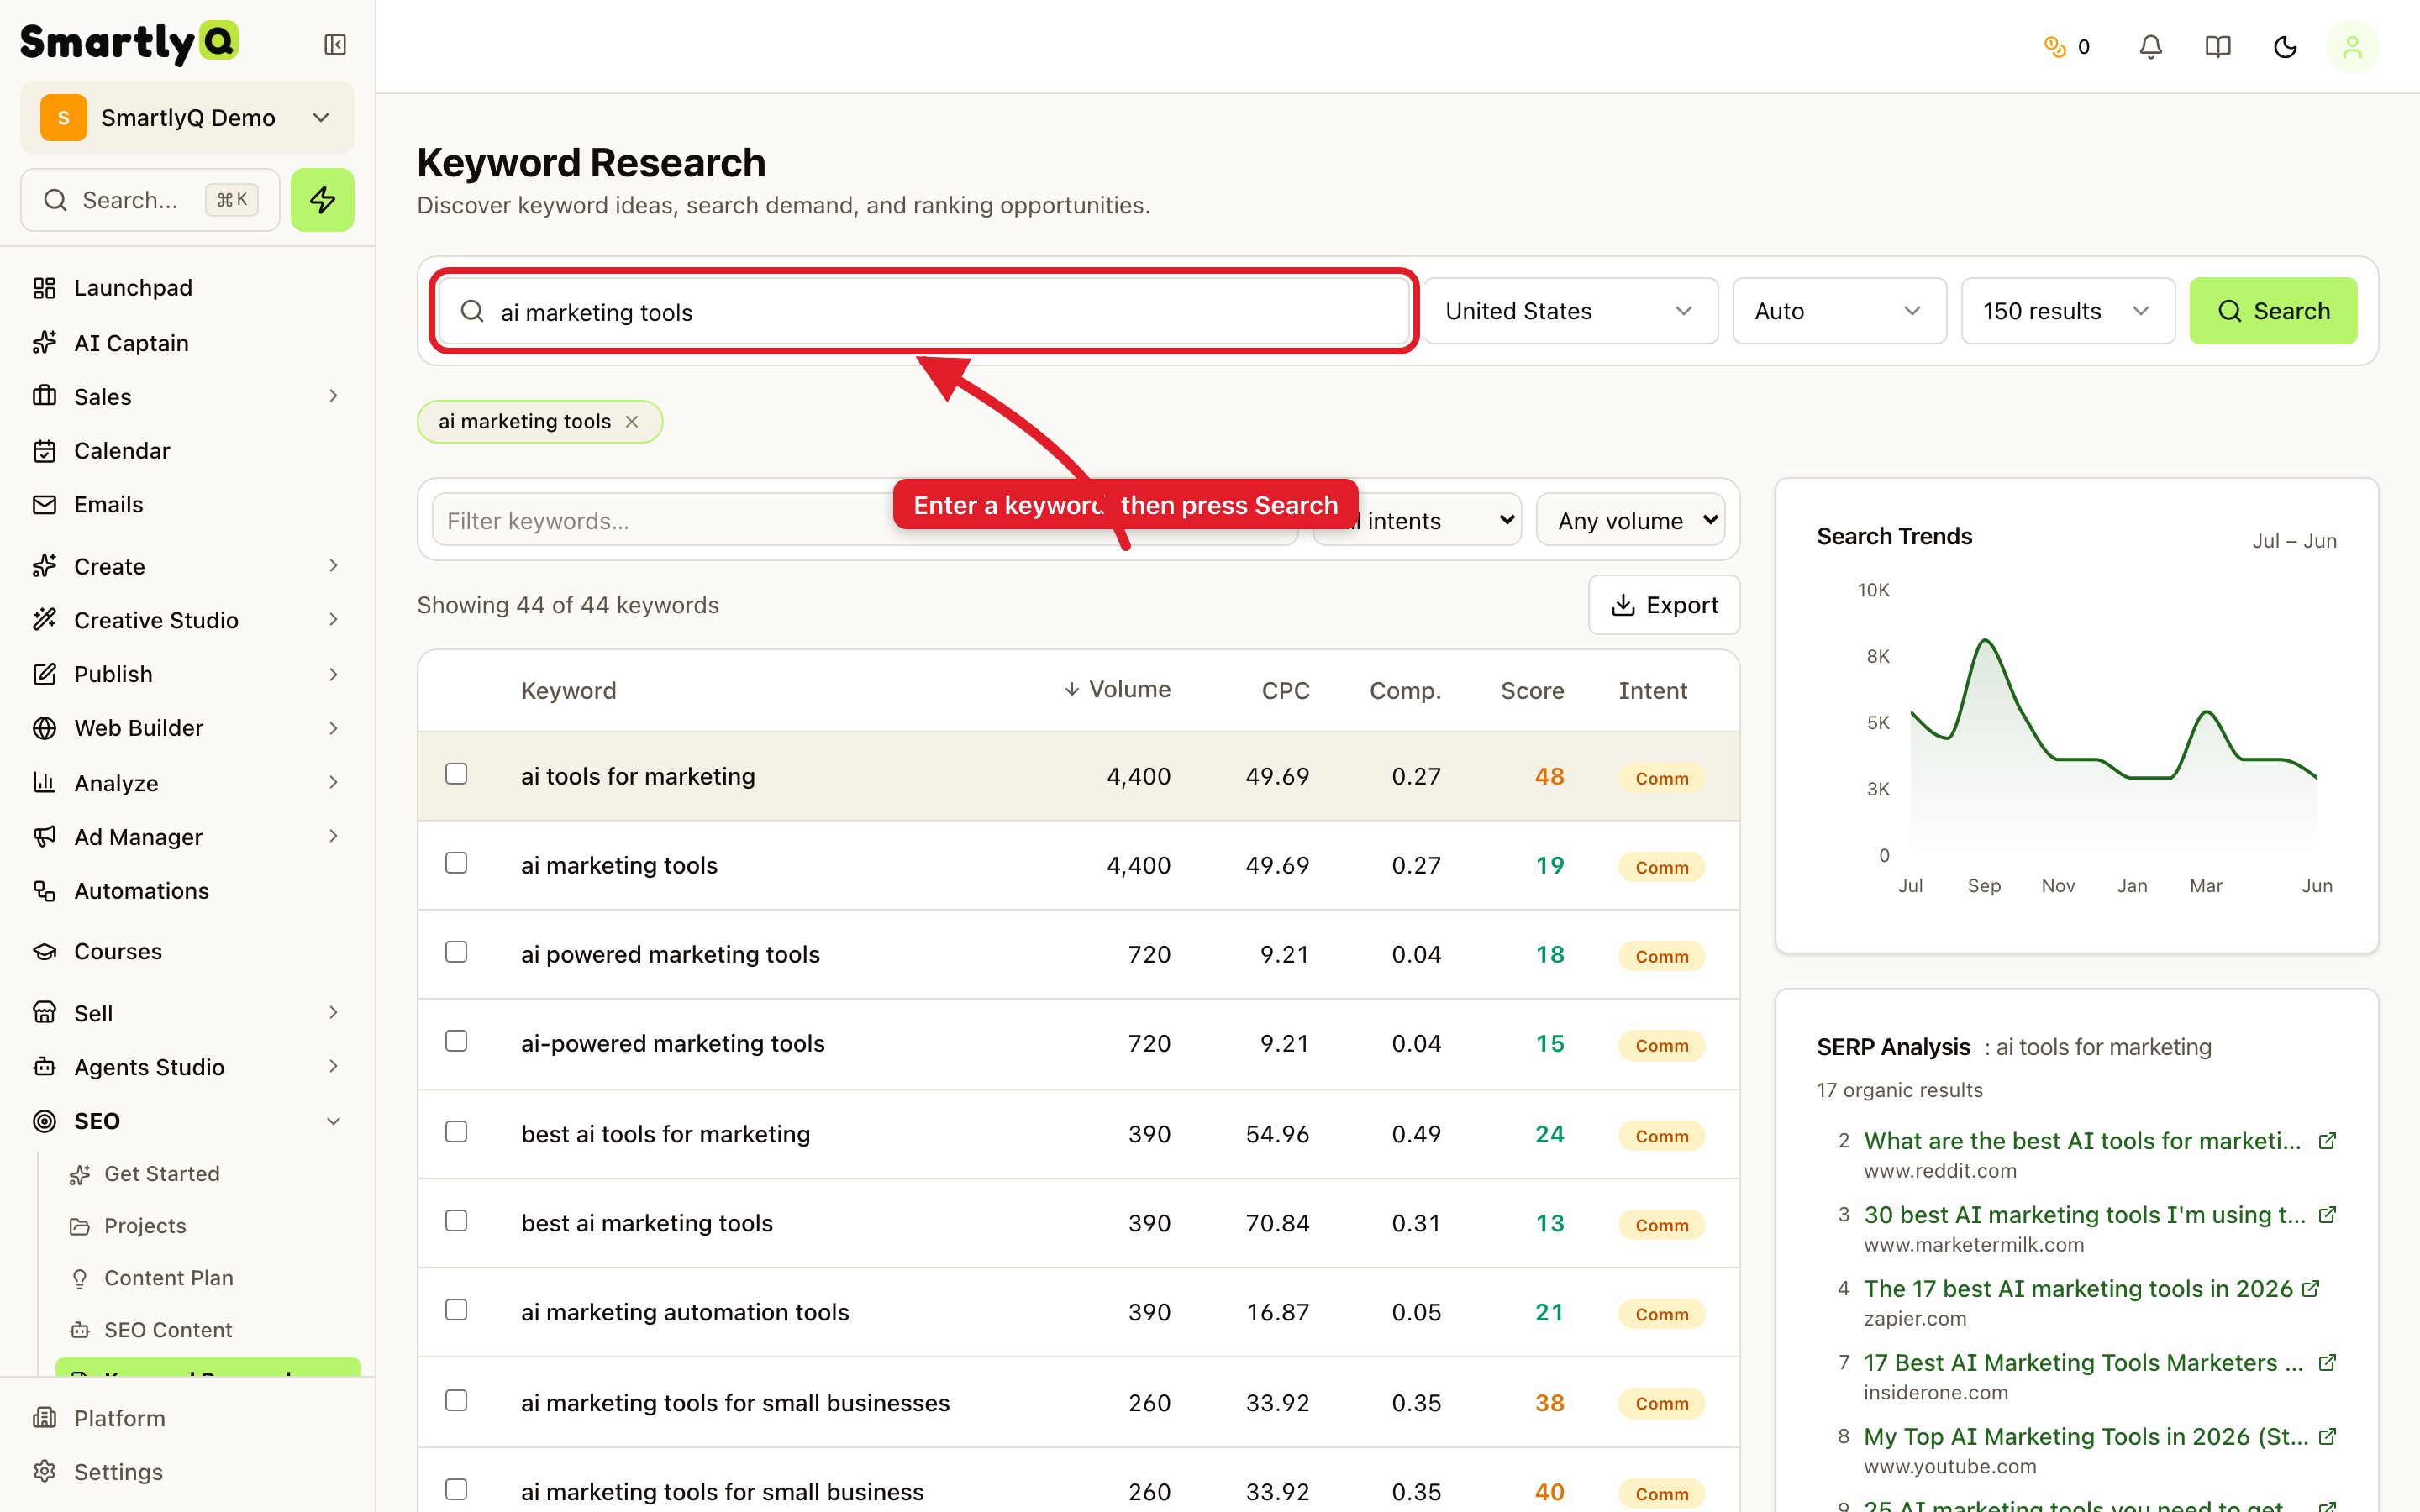
Task: Open YouTube result external link icon
Action: [2327, 1437]
